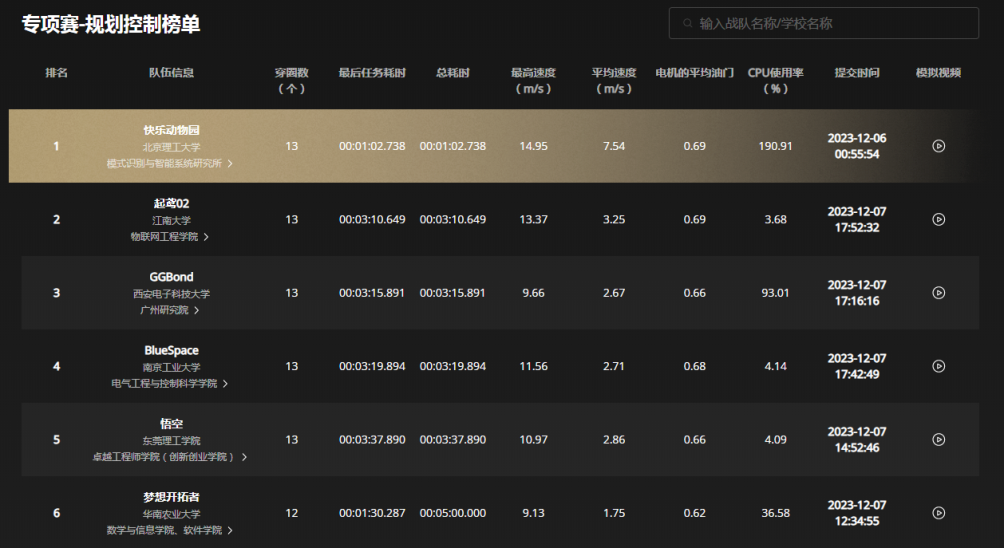Viewport: 1004px width, 548px height.
Task: Open team 快乐动物园 name link
Action: (x=171, y=130)
